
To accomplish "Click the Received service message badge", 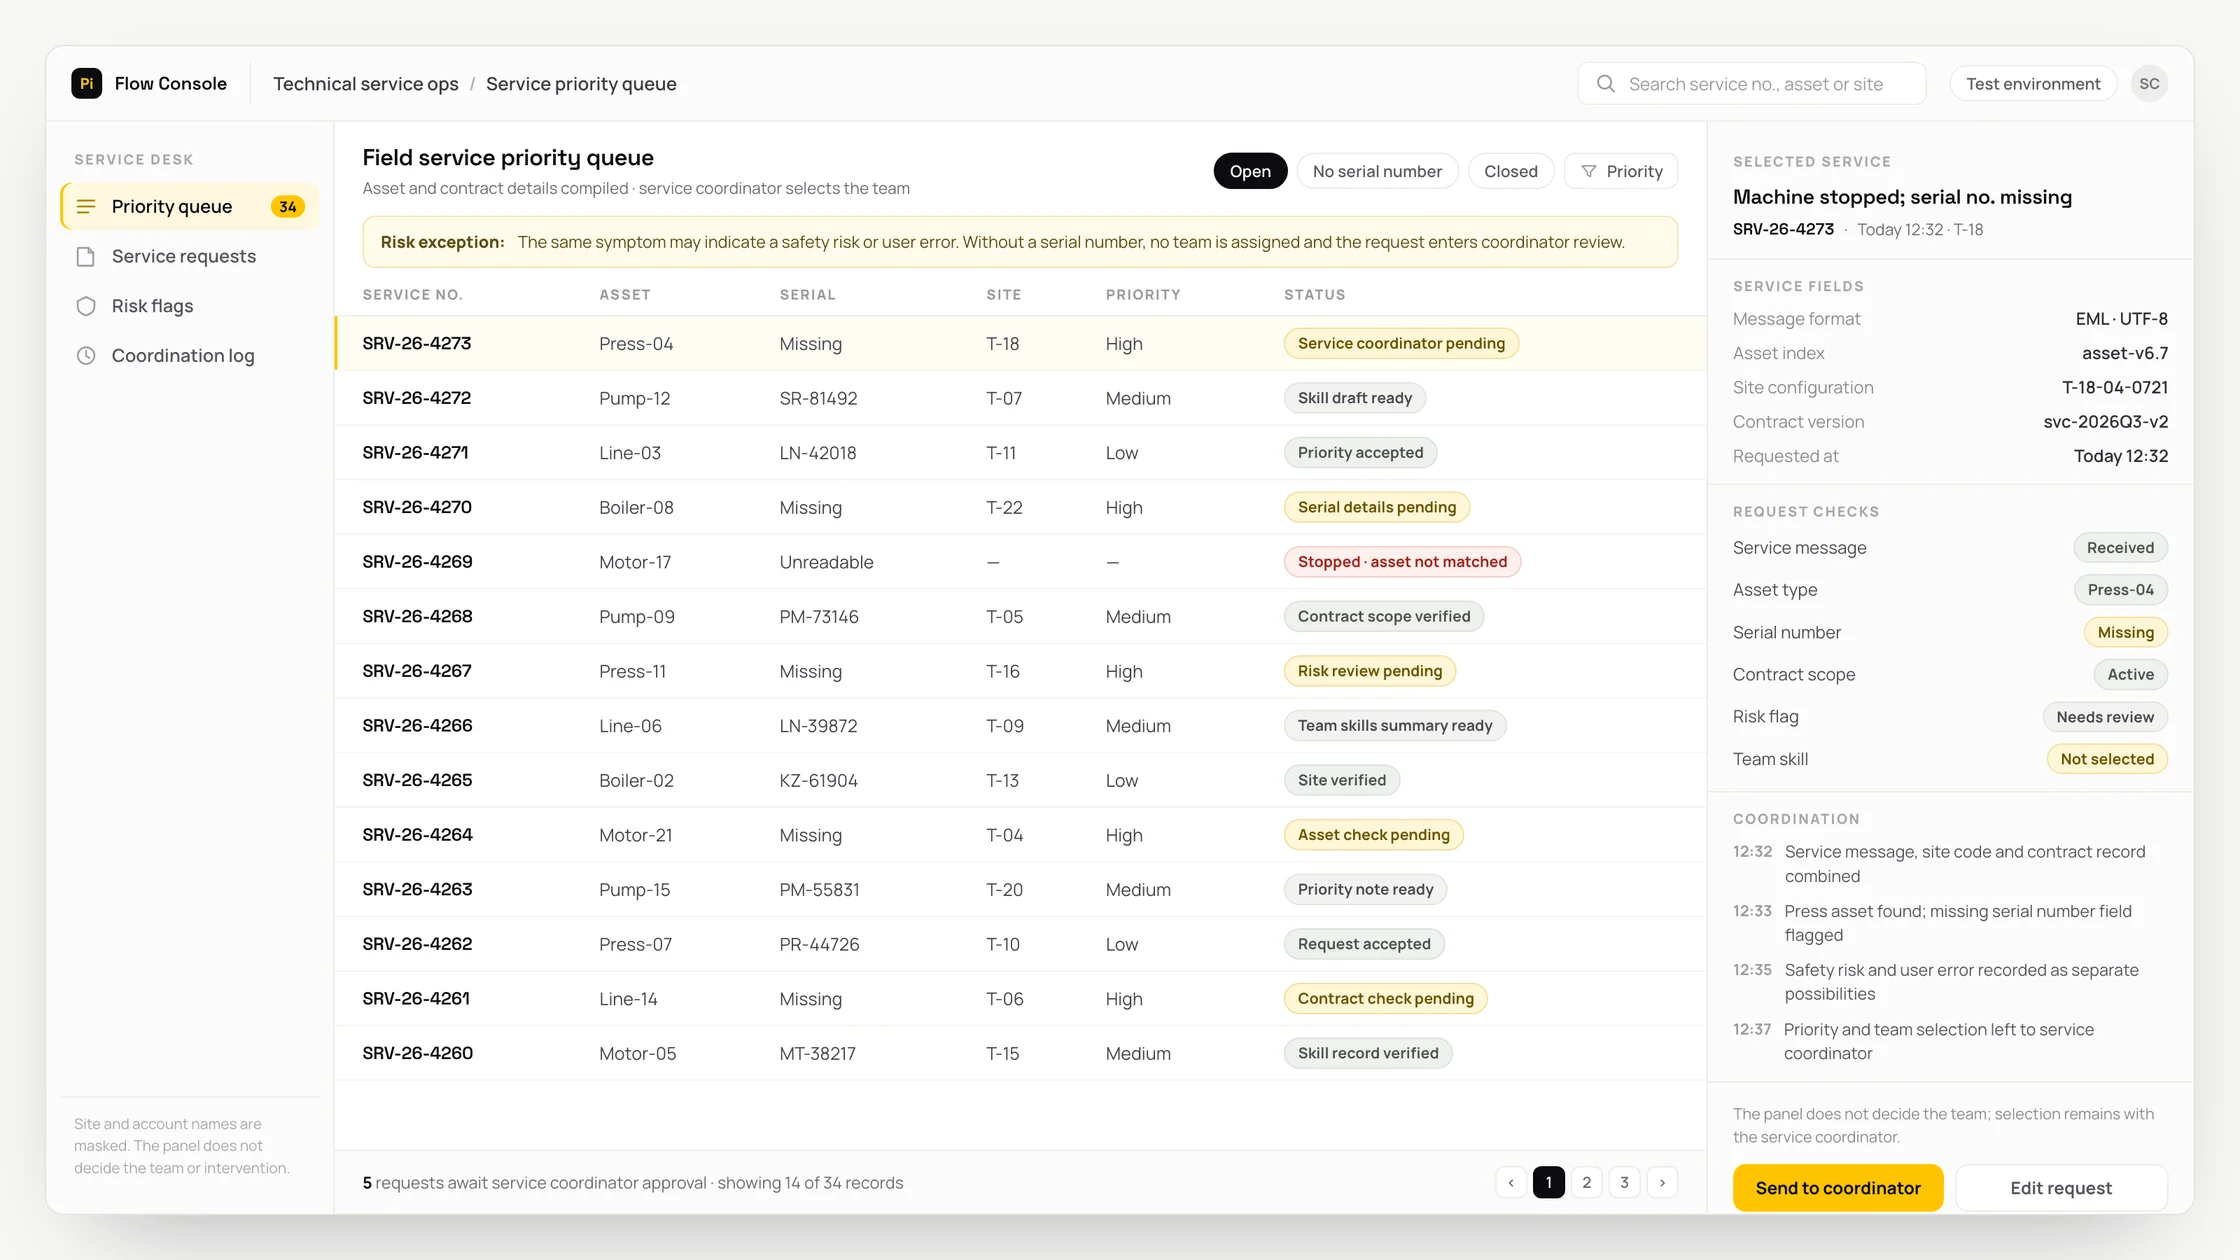I will tap(2120, 548).
